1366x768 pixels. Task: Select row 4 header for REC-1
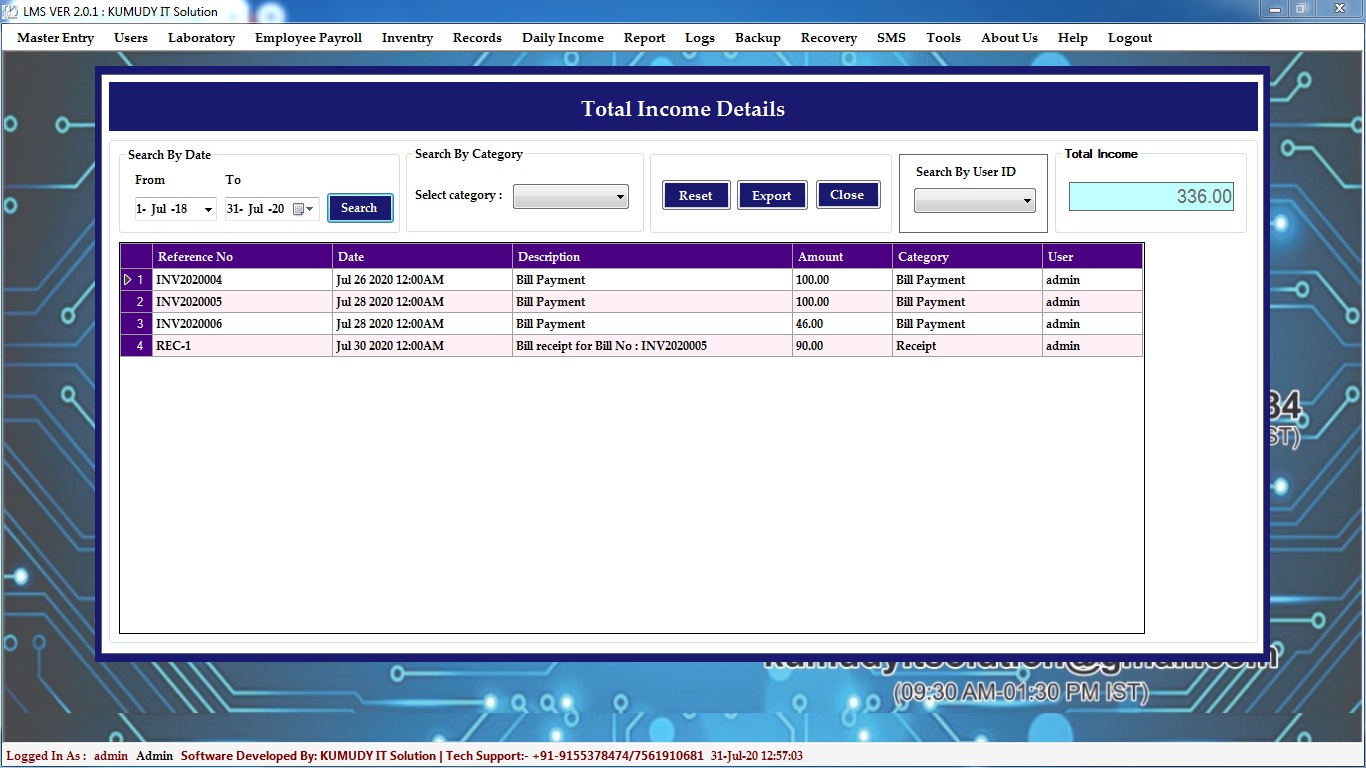[137, 346]
